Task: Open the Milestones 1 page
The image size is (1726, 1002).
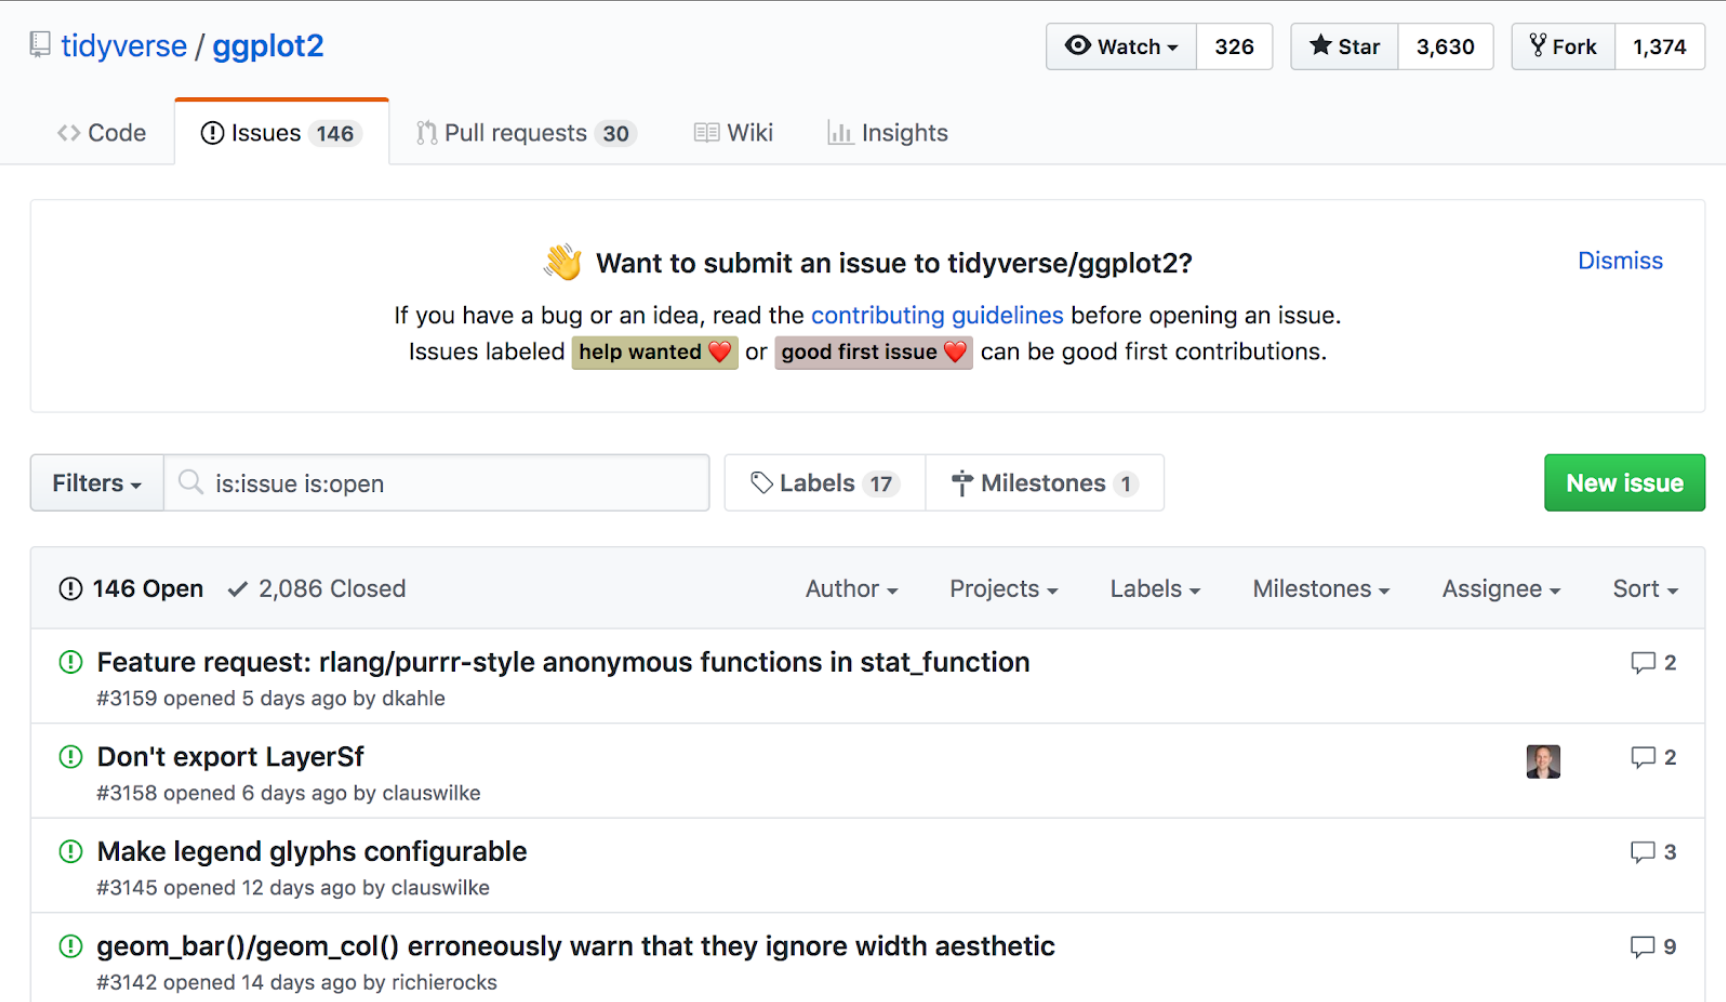Action: click(x=1045, y=483)
